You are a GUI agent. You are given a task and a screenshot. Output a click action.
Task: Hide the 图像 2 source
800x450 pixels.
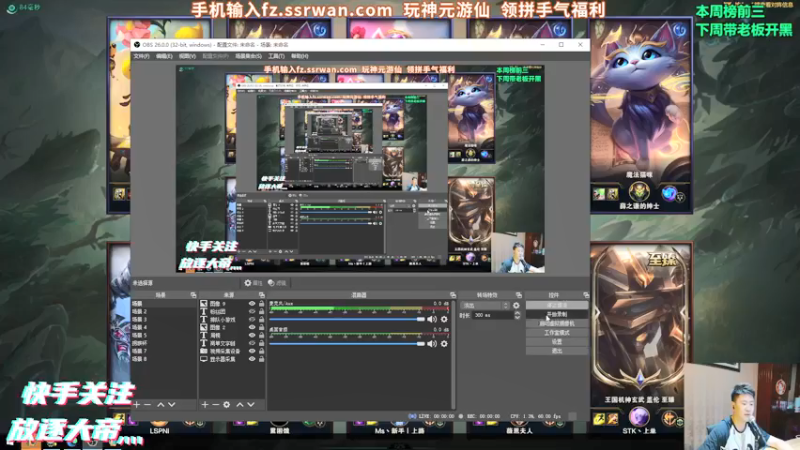pos(252,327)
